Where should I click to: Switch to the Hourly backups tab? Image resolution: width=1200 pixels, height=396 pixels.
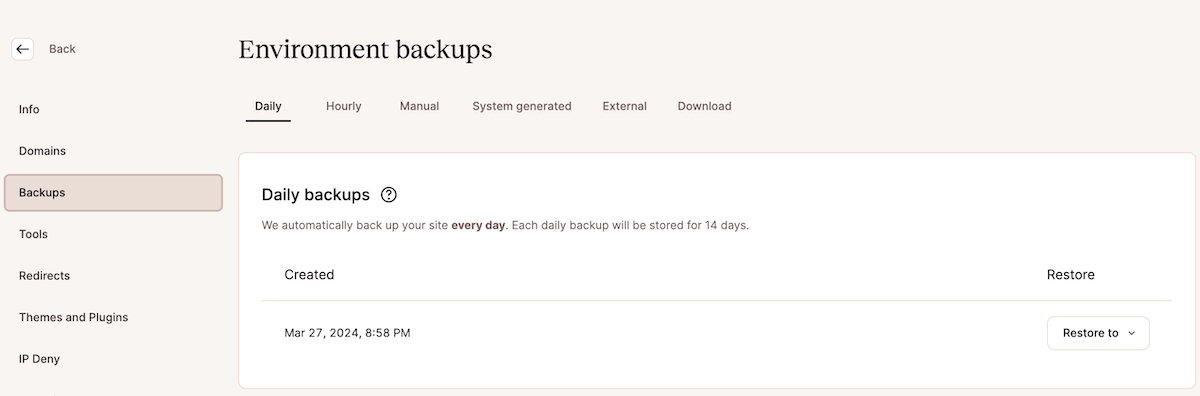tap(343, 106)
